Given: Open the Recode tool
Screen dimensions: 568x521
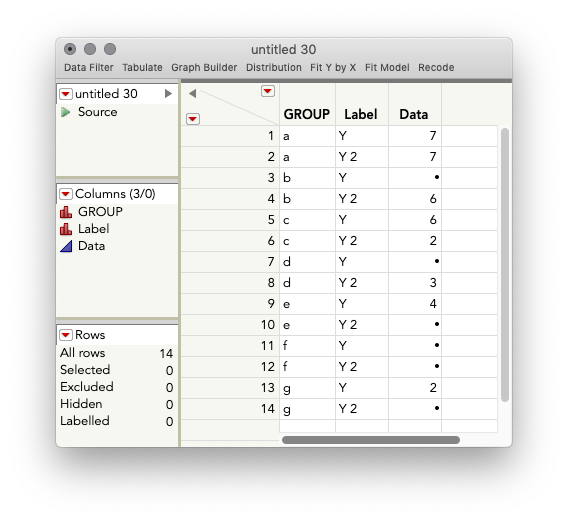Looking at the screenshot, I should (x=436, y=67).
